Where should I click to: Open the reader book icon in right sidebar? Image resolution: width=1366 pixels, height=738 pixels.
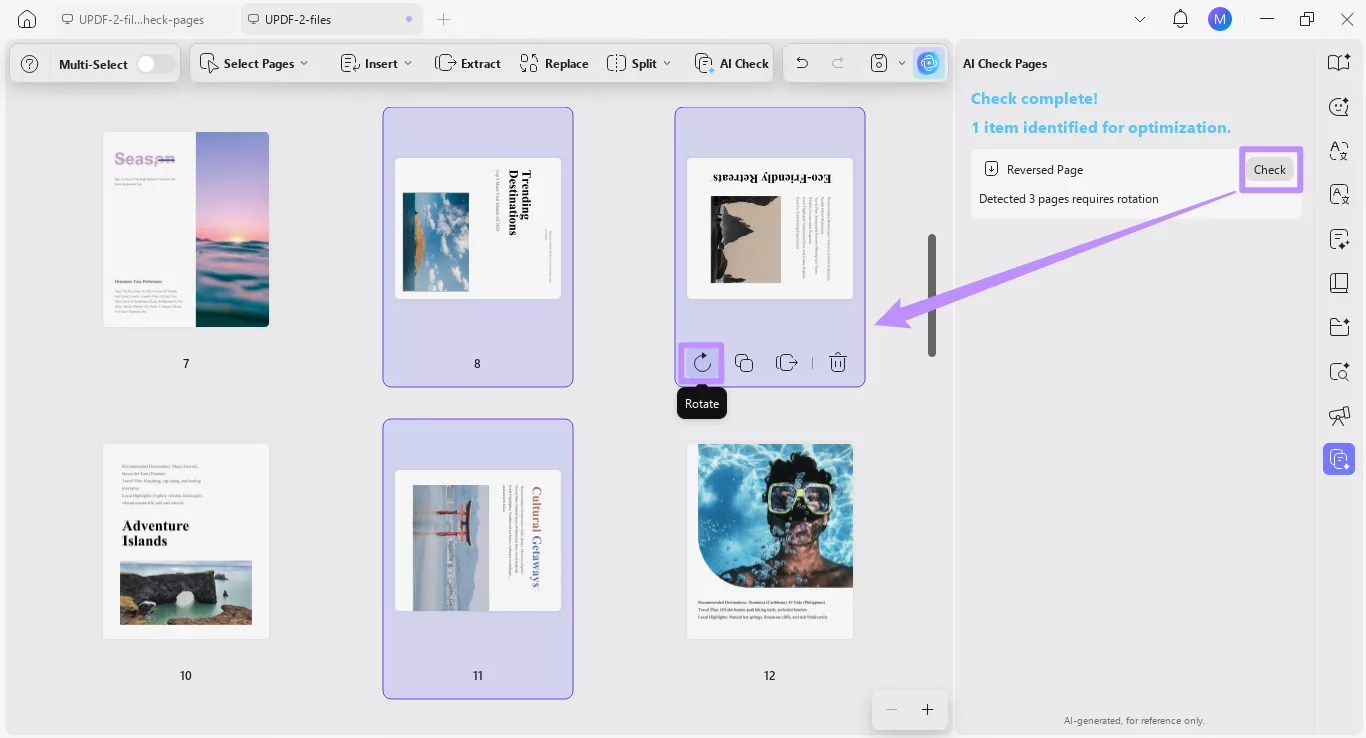click(1339, 63)
